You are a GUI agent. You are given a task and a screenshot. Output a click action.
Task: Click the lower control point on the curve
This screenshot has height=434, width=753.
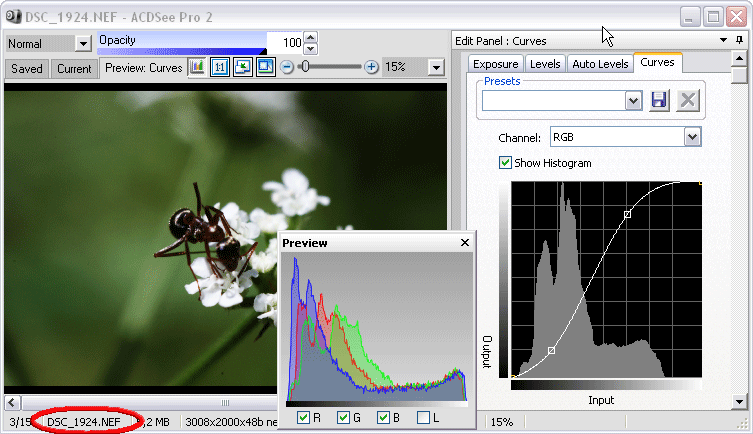pos(551,350)
